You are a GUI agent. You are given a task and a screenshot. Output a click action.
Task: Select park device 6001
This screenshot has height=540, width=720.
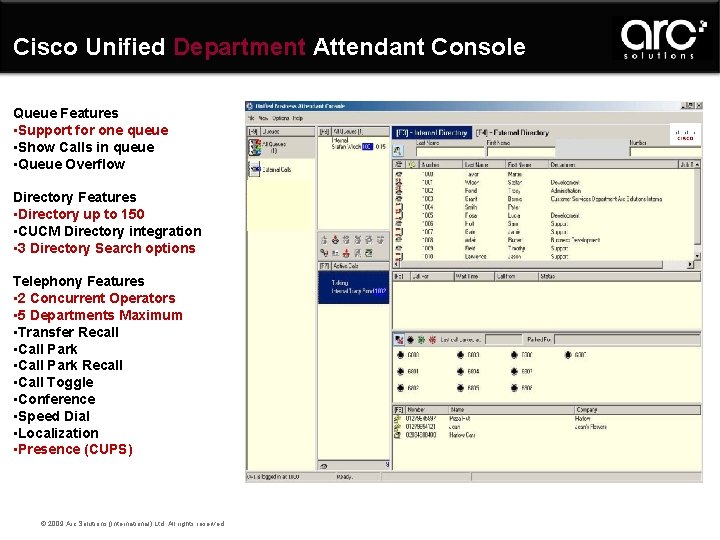tap(408, 371)
